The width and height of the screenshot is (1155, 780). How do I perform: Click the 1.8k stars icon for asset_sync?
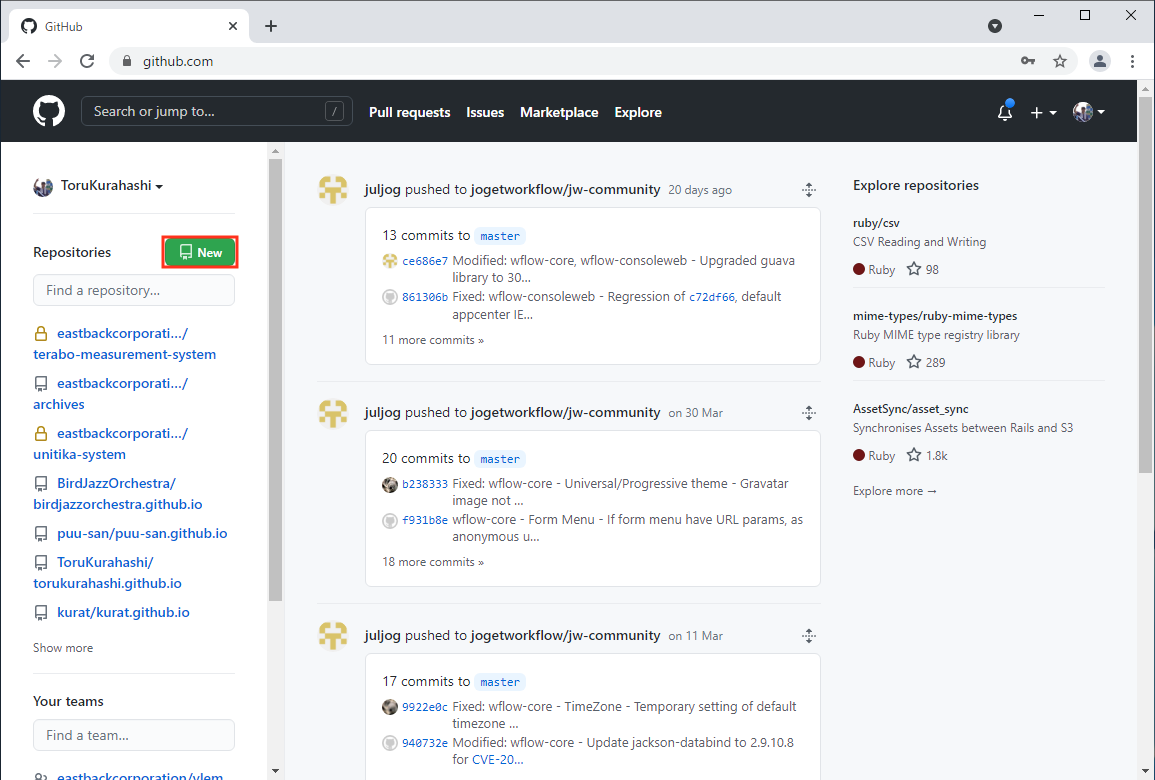point(913,454)
